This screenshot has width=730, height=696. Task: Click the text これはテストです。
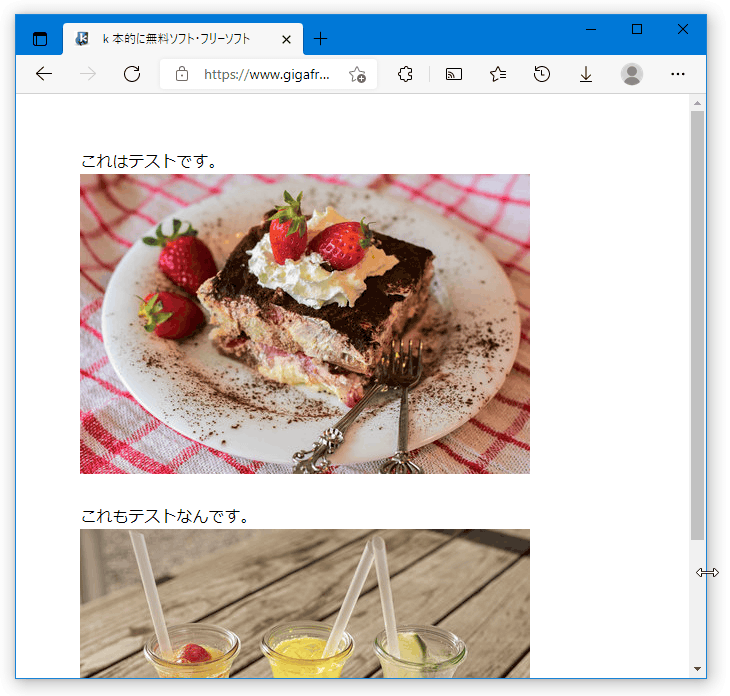(x=149, y=161)
